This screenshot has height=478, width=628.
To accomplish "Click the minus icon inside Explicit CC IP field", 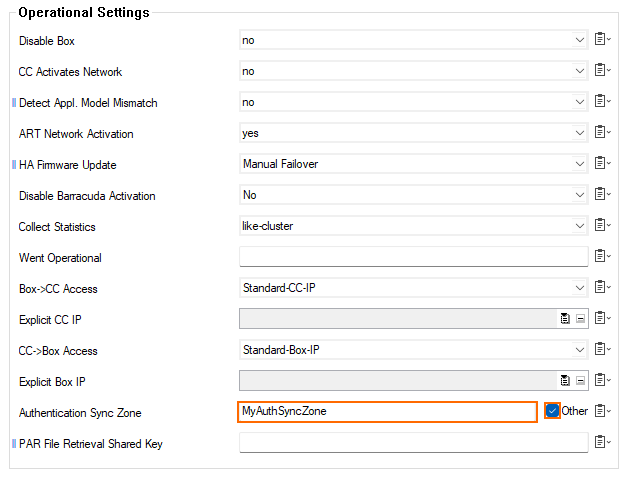I will [580, 319].
